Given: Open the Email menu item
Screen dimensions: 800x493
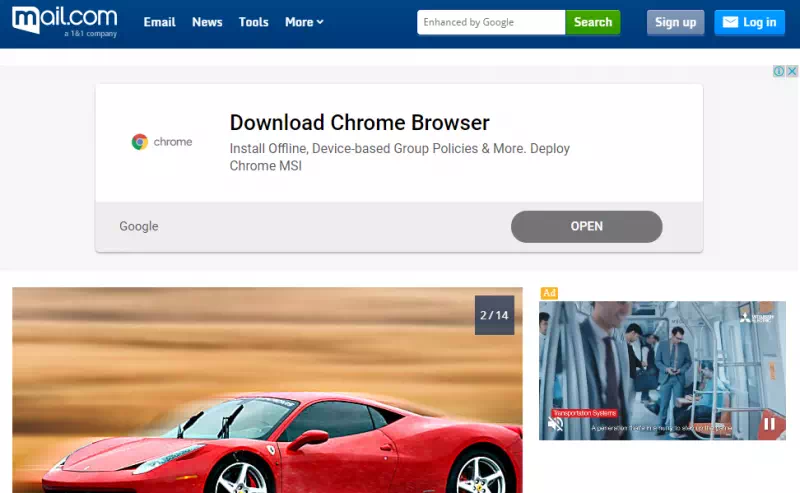Looking at the screenshot, I should click(159, 22).
